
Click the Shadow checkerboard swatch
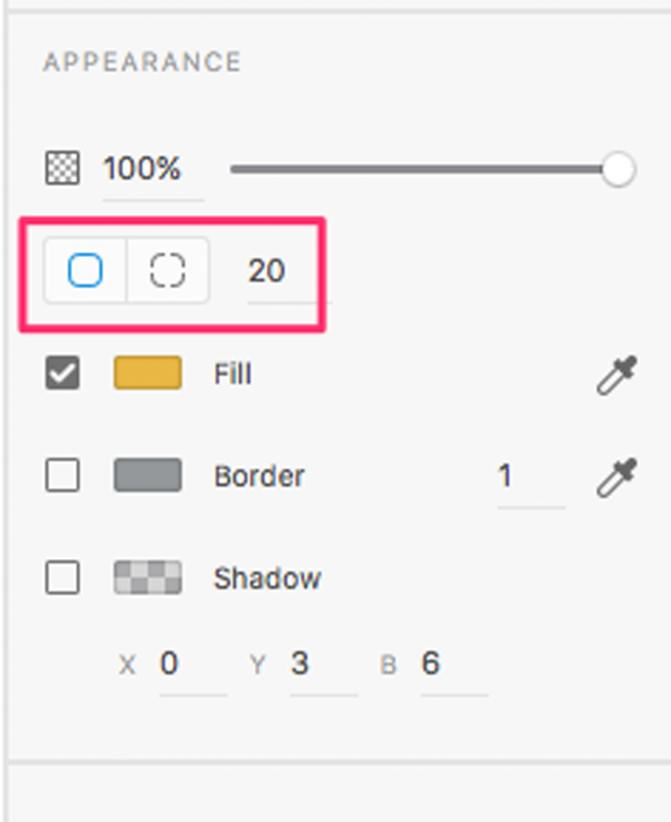pos(147,577)
